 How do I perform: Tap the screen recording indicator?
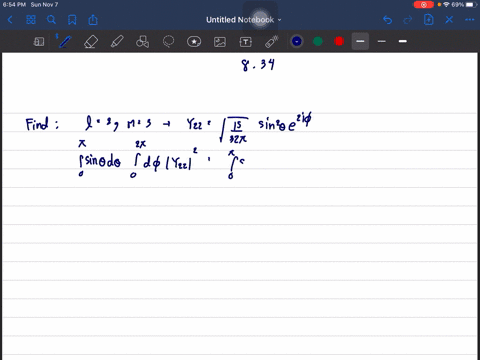coord(424,5)
